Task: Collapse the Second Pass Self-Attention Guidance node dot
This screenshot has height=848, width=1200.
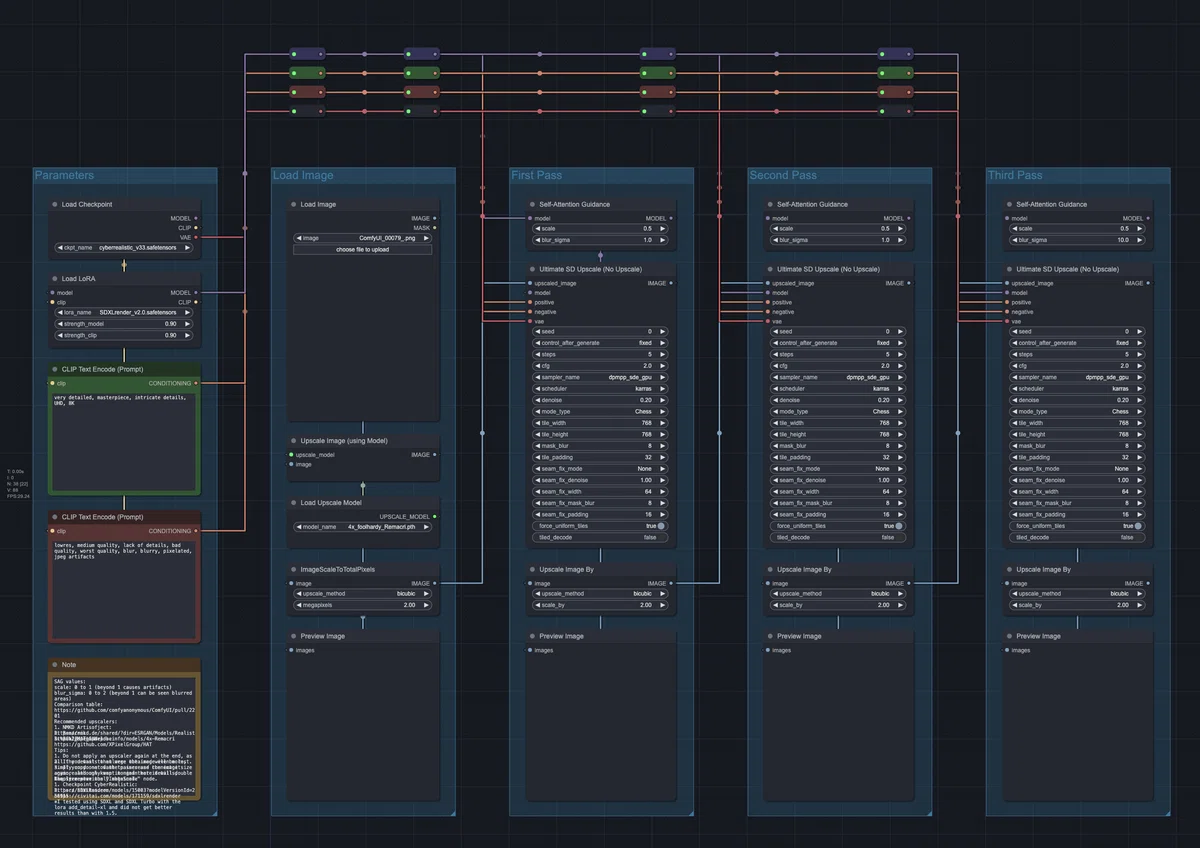Action: click(x=768, y=204)
